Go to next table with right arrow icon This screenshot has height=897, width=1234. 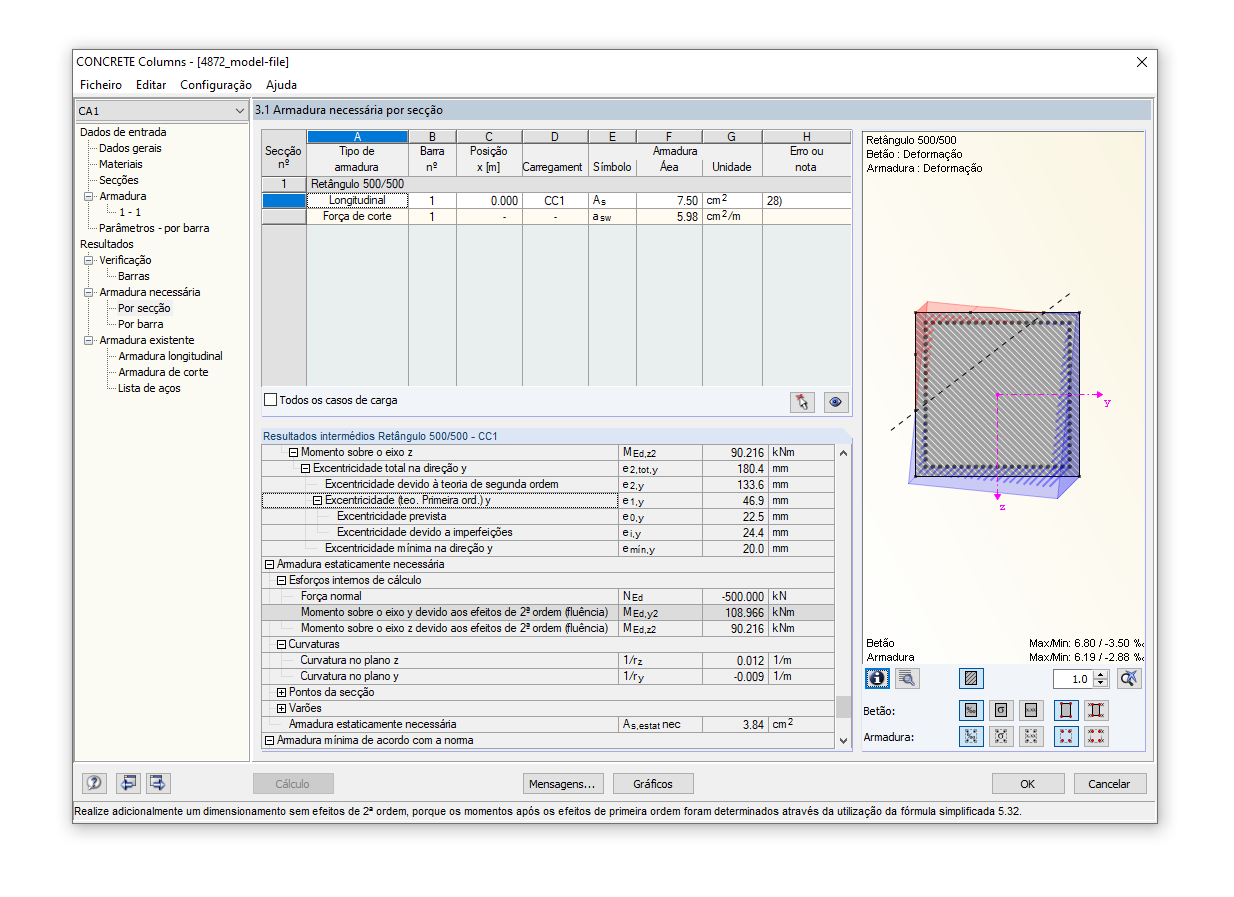point(159,783)
